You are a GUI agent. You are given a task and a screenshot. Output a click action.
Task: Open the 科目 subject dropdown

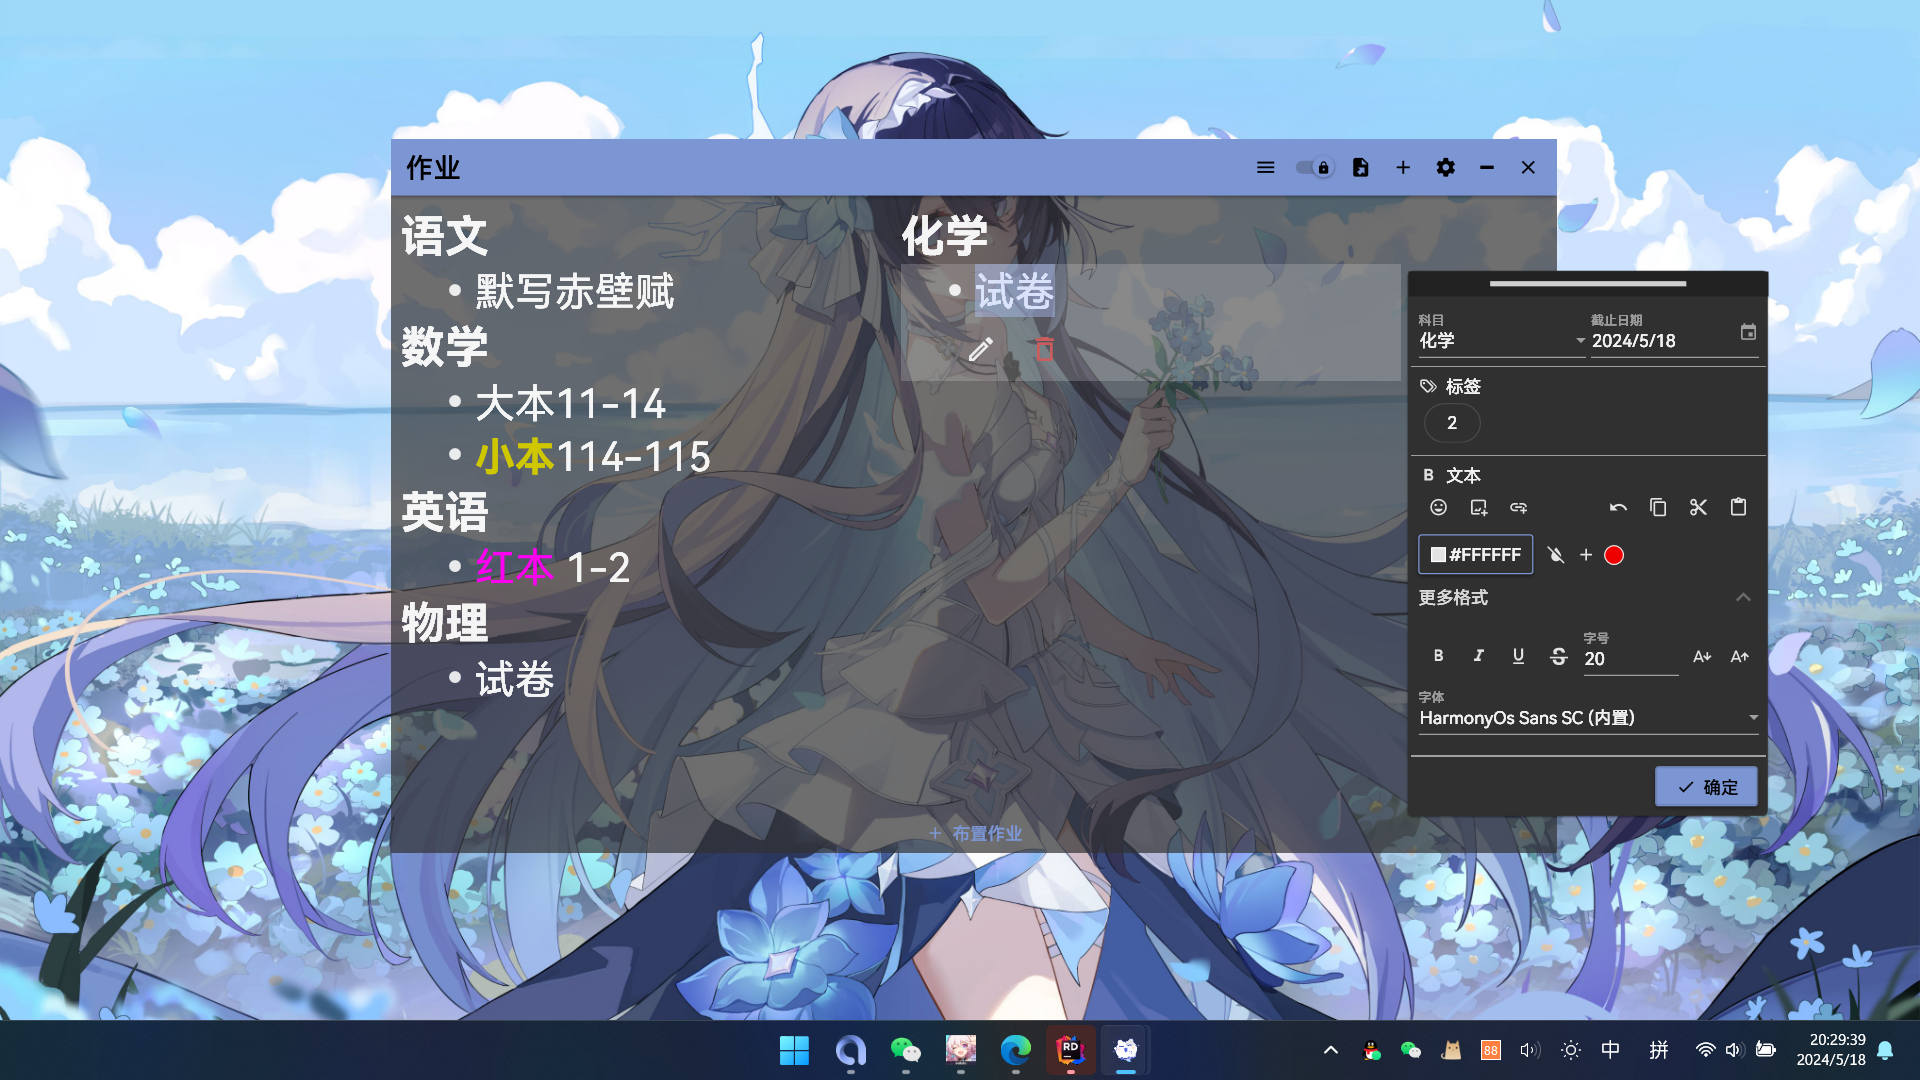click(1500, 341)
